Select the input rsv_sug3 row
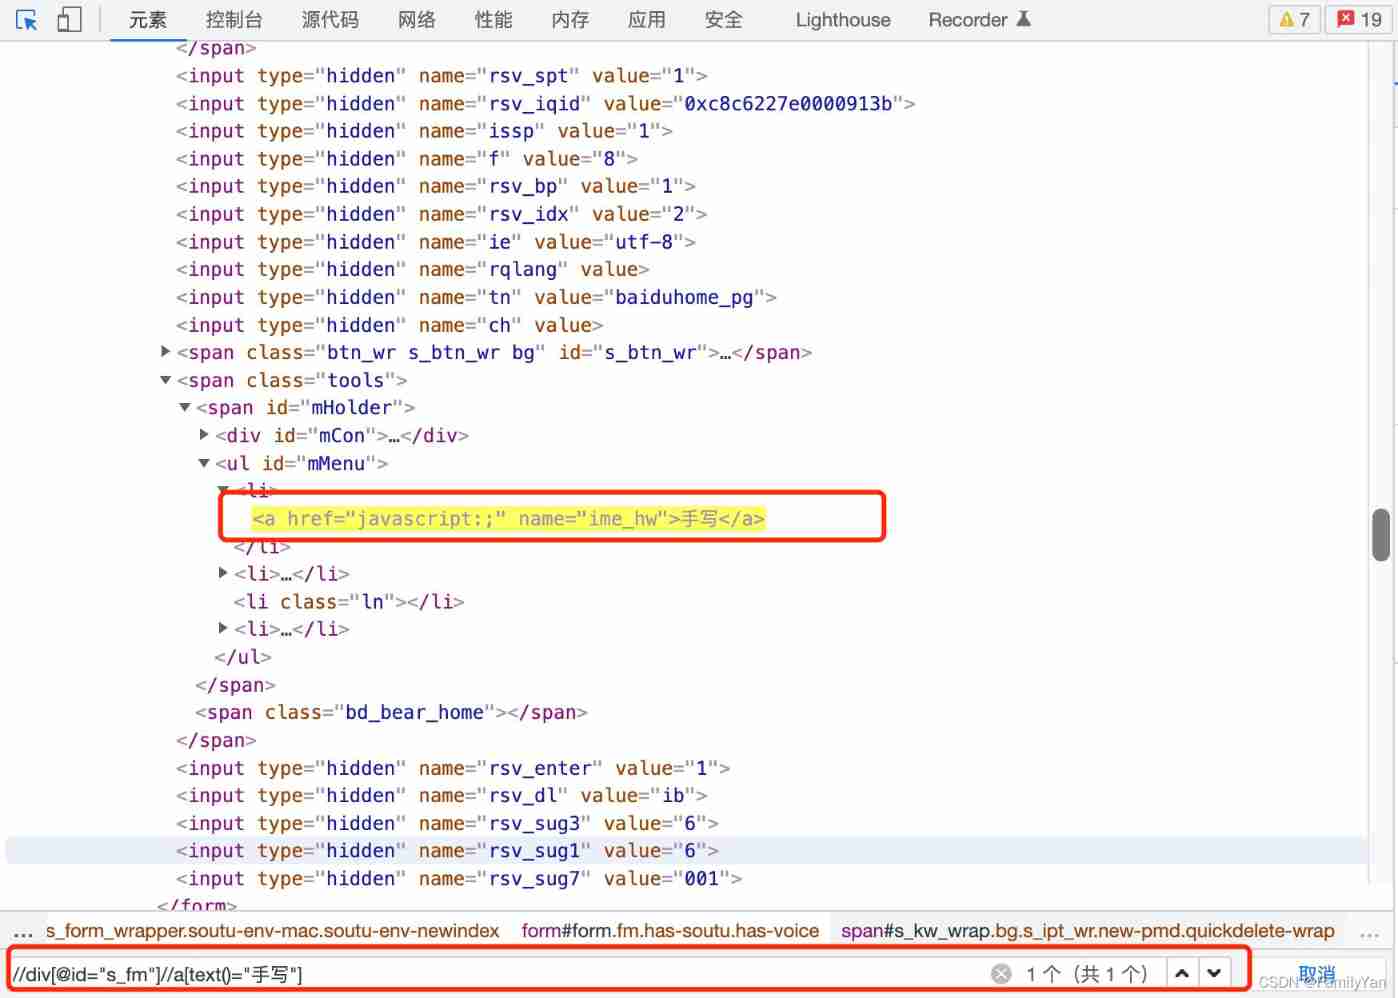The image size is (1398, 998). [447, 823]
